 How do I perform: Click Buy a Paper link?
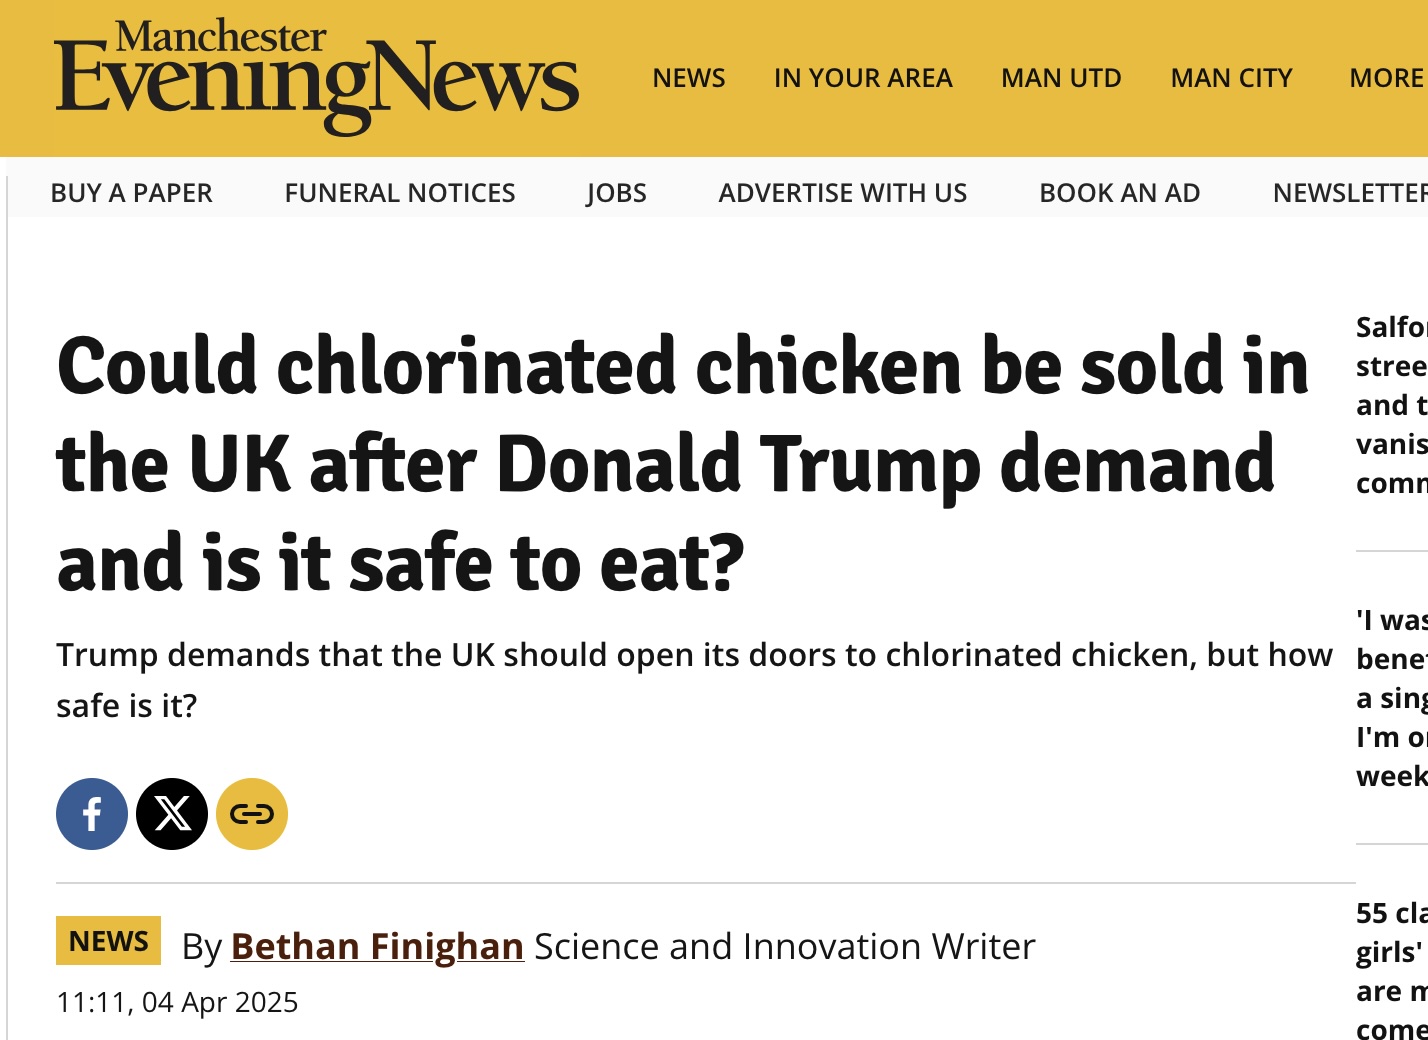[131, 193]
